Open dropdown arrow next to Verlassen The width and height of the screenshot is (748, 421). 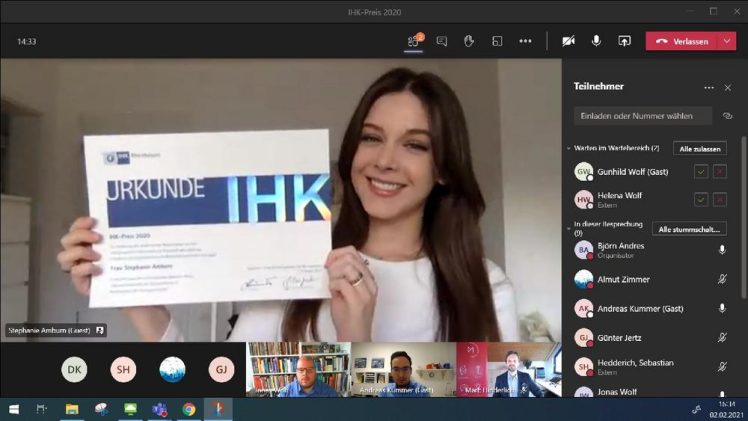coord(727,41)
